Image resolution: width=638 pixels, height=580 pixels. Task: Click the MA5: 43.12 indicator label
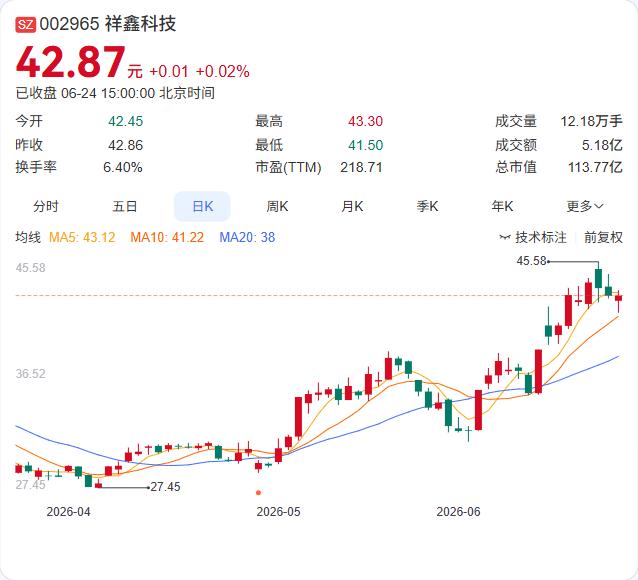(82, 237)
